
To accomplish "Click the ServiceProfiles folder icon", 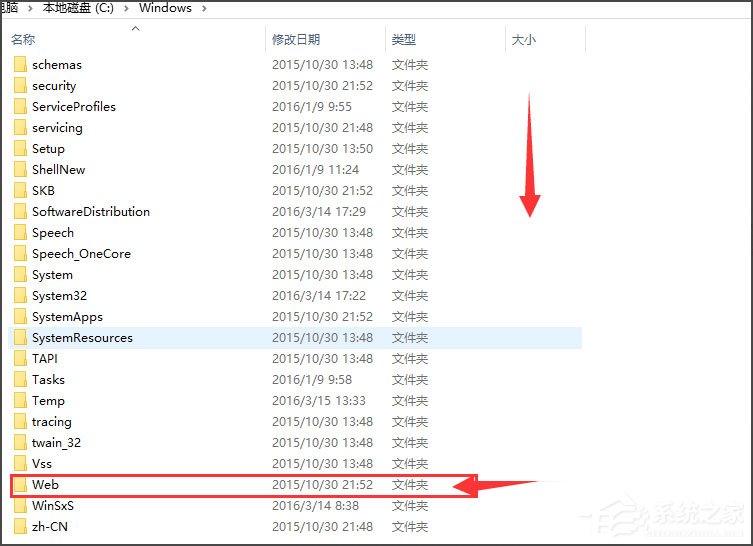I will click(20, 107).
